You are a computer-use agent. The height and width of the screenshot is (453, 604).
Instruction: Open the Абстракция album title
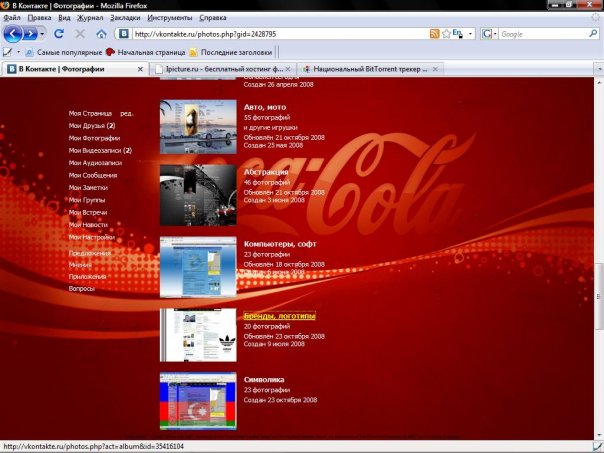(266, 172)
